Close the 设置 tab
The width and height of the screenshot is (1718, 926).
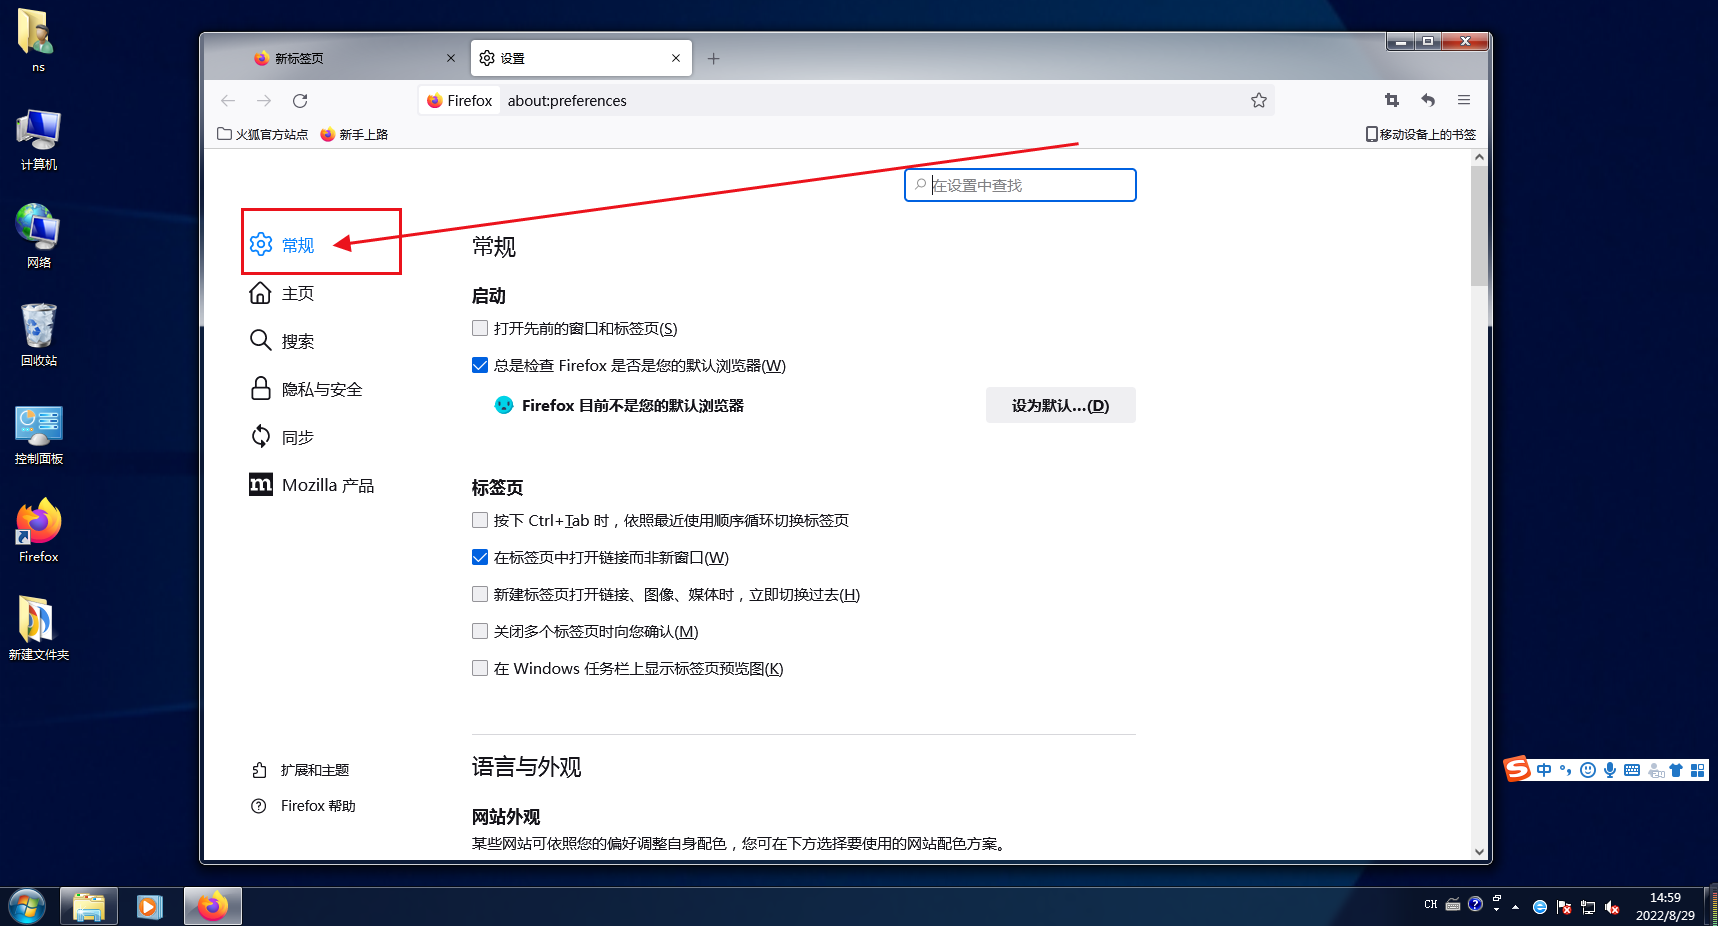click(676, 58)
